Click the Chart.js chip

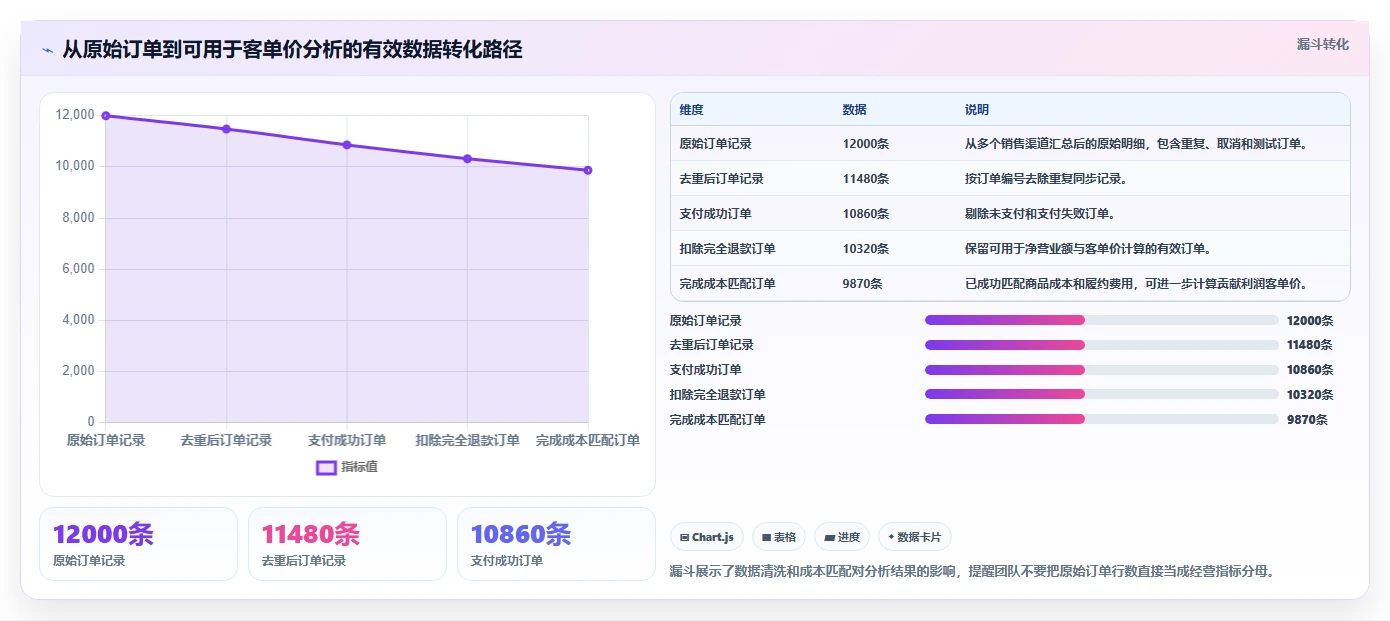(707, 537)
